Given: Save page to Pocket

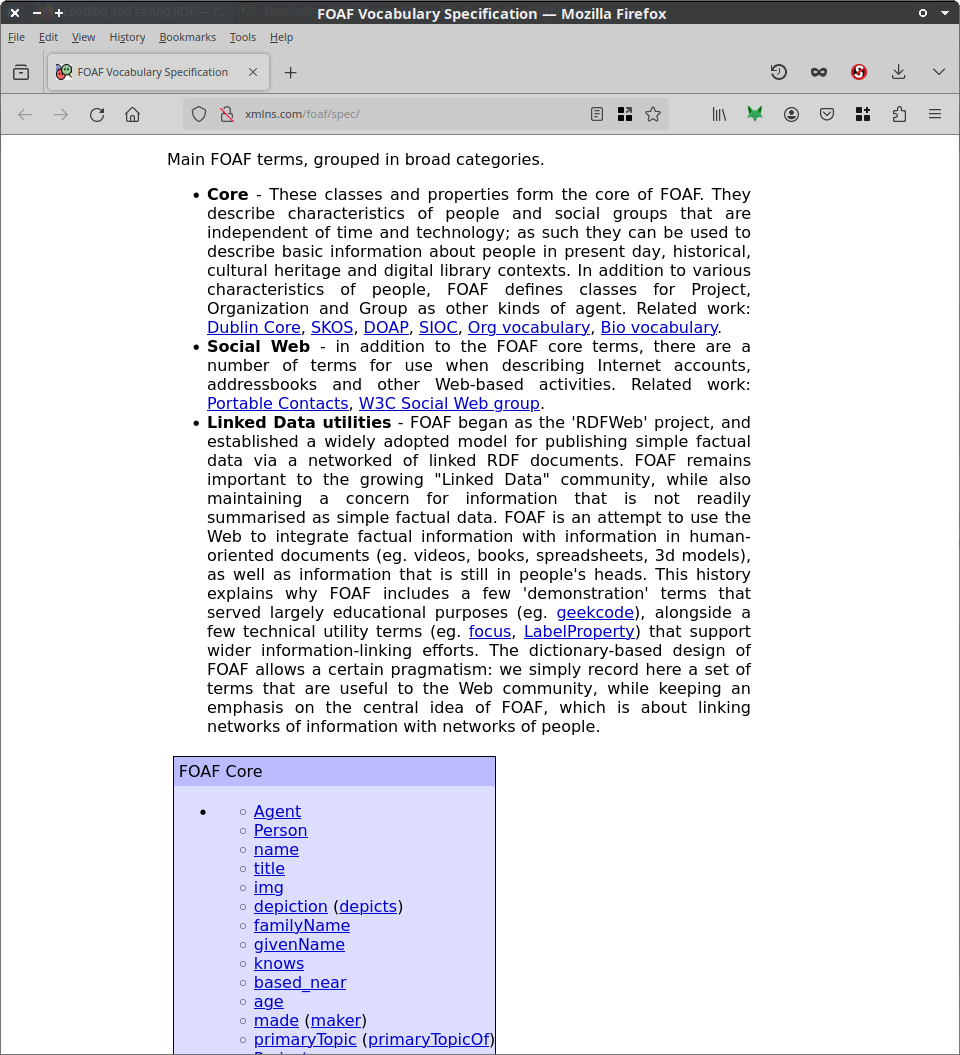Looking at the screenshot, I should pyautogui.click(x=827, y=115).
